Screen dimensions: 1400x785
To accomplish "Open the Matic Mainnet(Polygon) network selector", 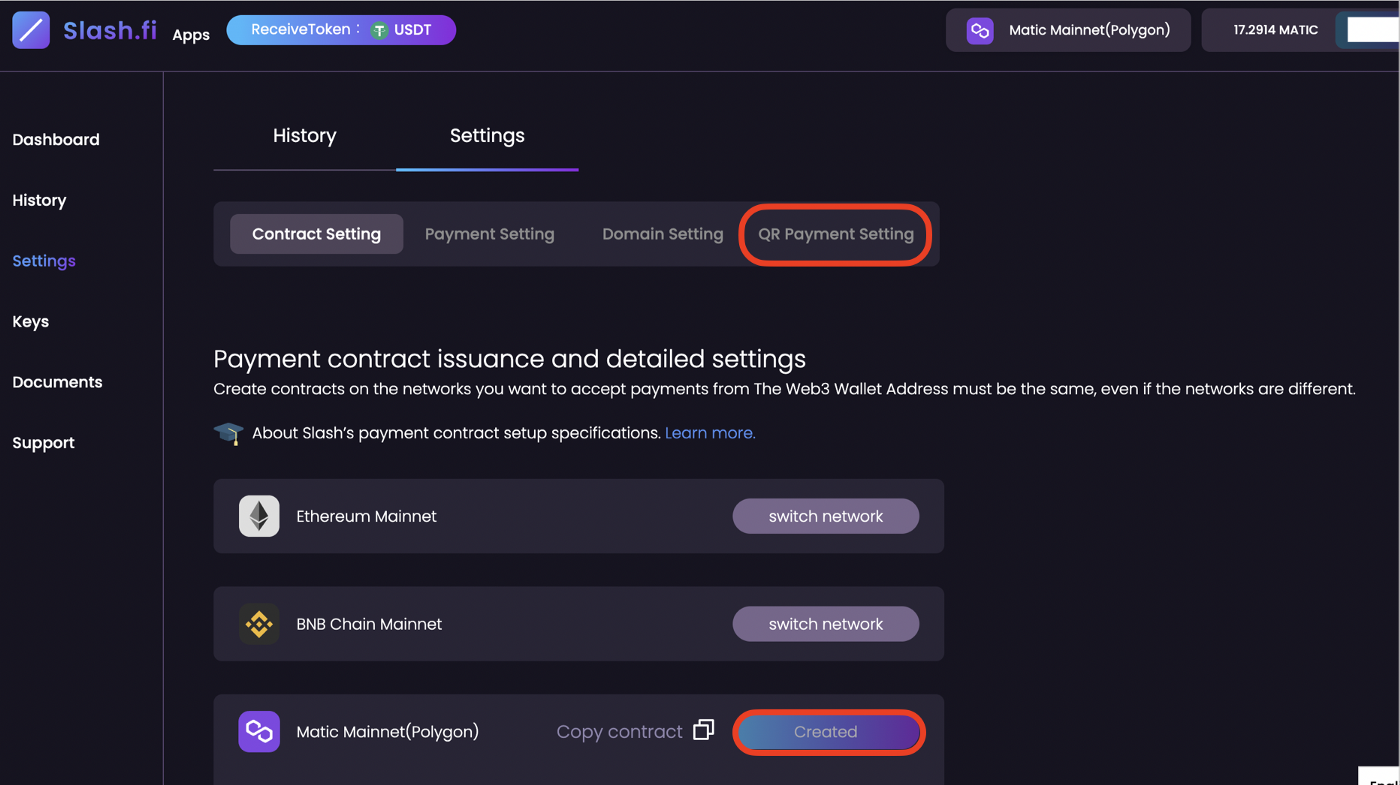I will pyautogui.click(x=1068, y=30).
